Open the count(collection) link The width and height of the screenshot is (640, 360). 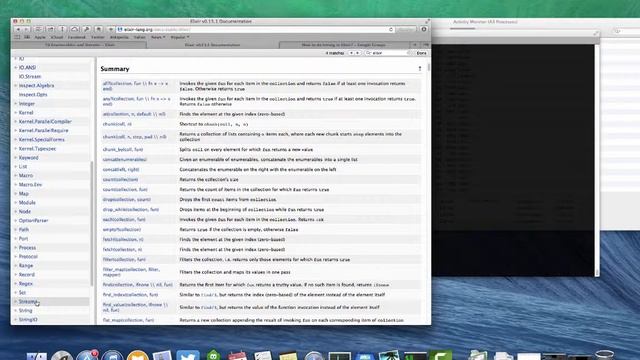[x=120, y=180]
